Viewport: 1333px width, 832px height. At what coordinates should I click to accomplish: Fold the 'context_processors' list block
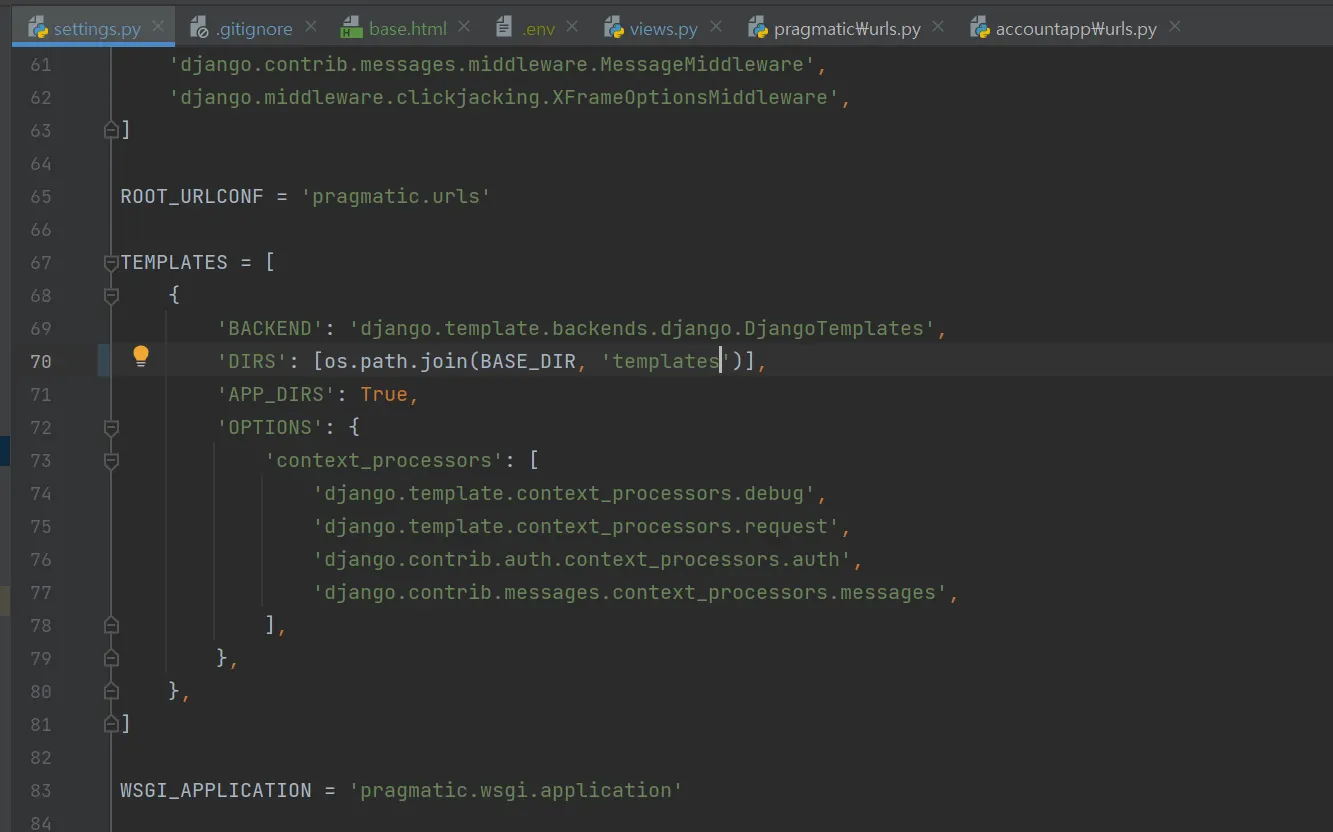click(111, 461)
